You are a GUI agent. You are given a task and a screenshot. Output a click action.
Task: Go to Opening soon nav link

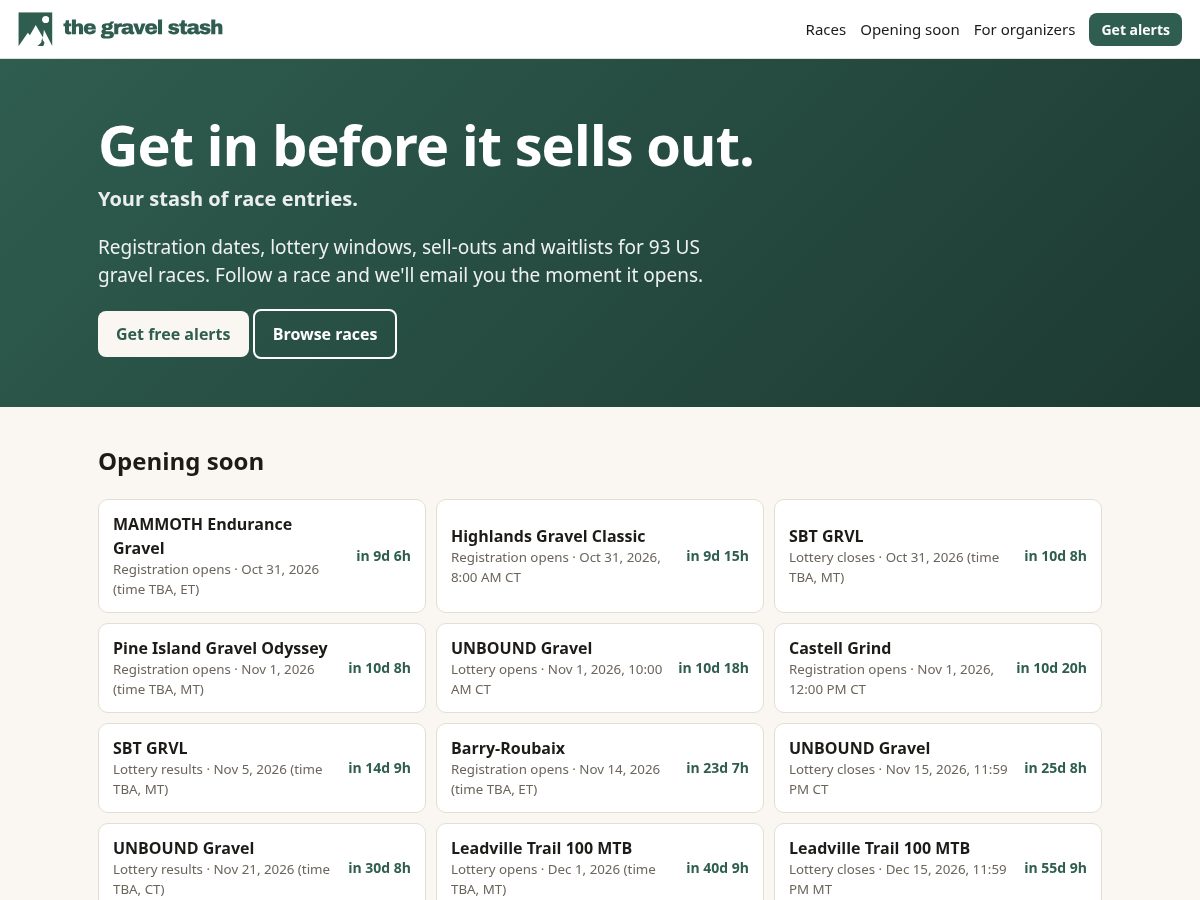(910, 30)
